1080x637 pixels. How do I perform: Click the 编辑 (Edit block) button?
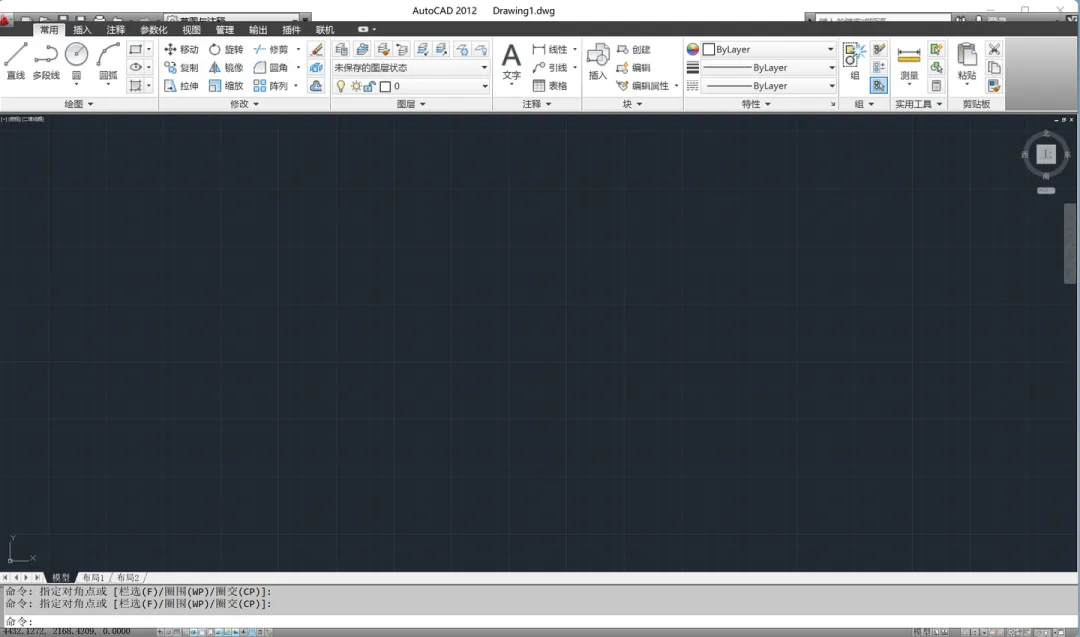pyautogui.click(x=634, y=67)
